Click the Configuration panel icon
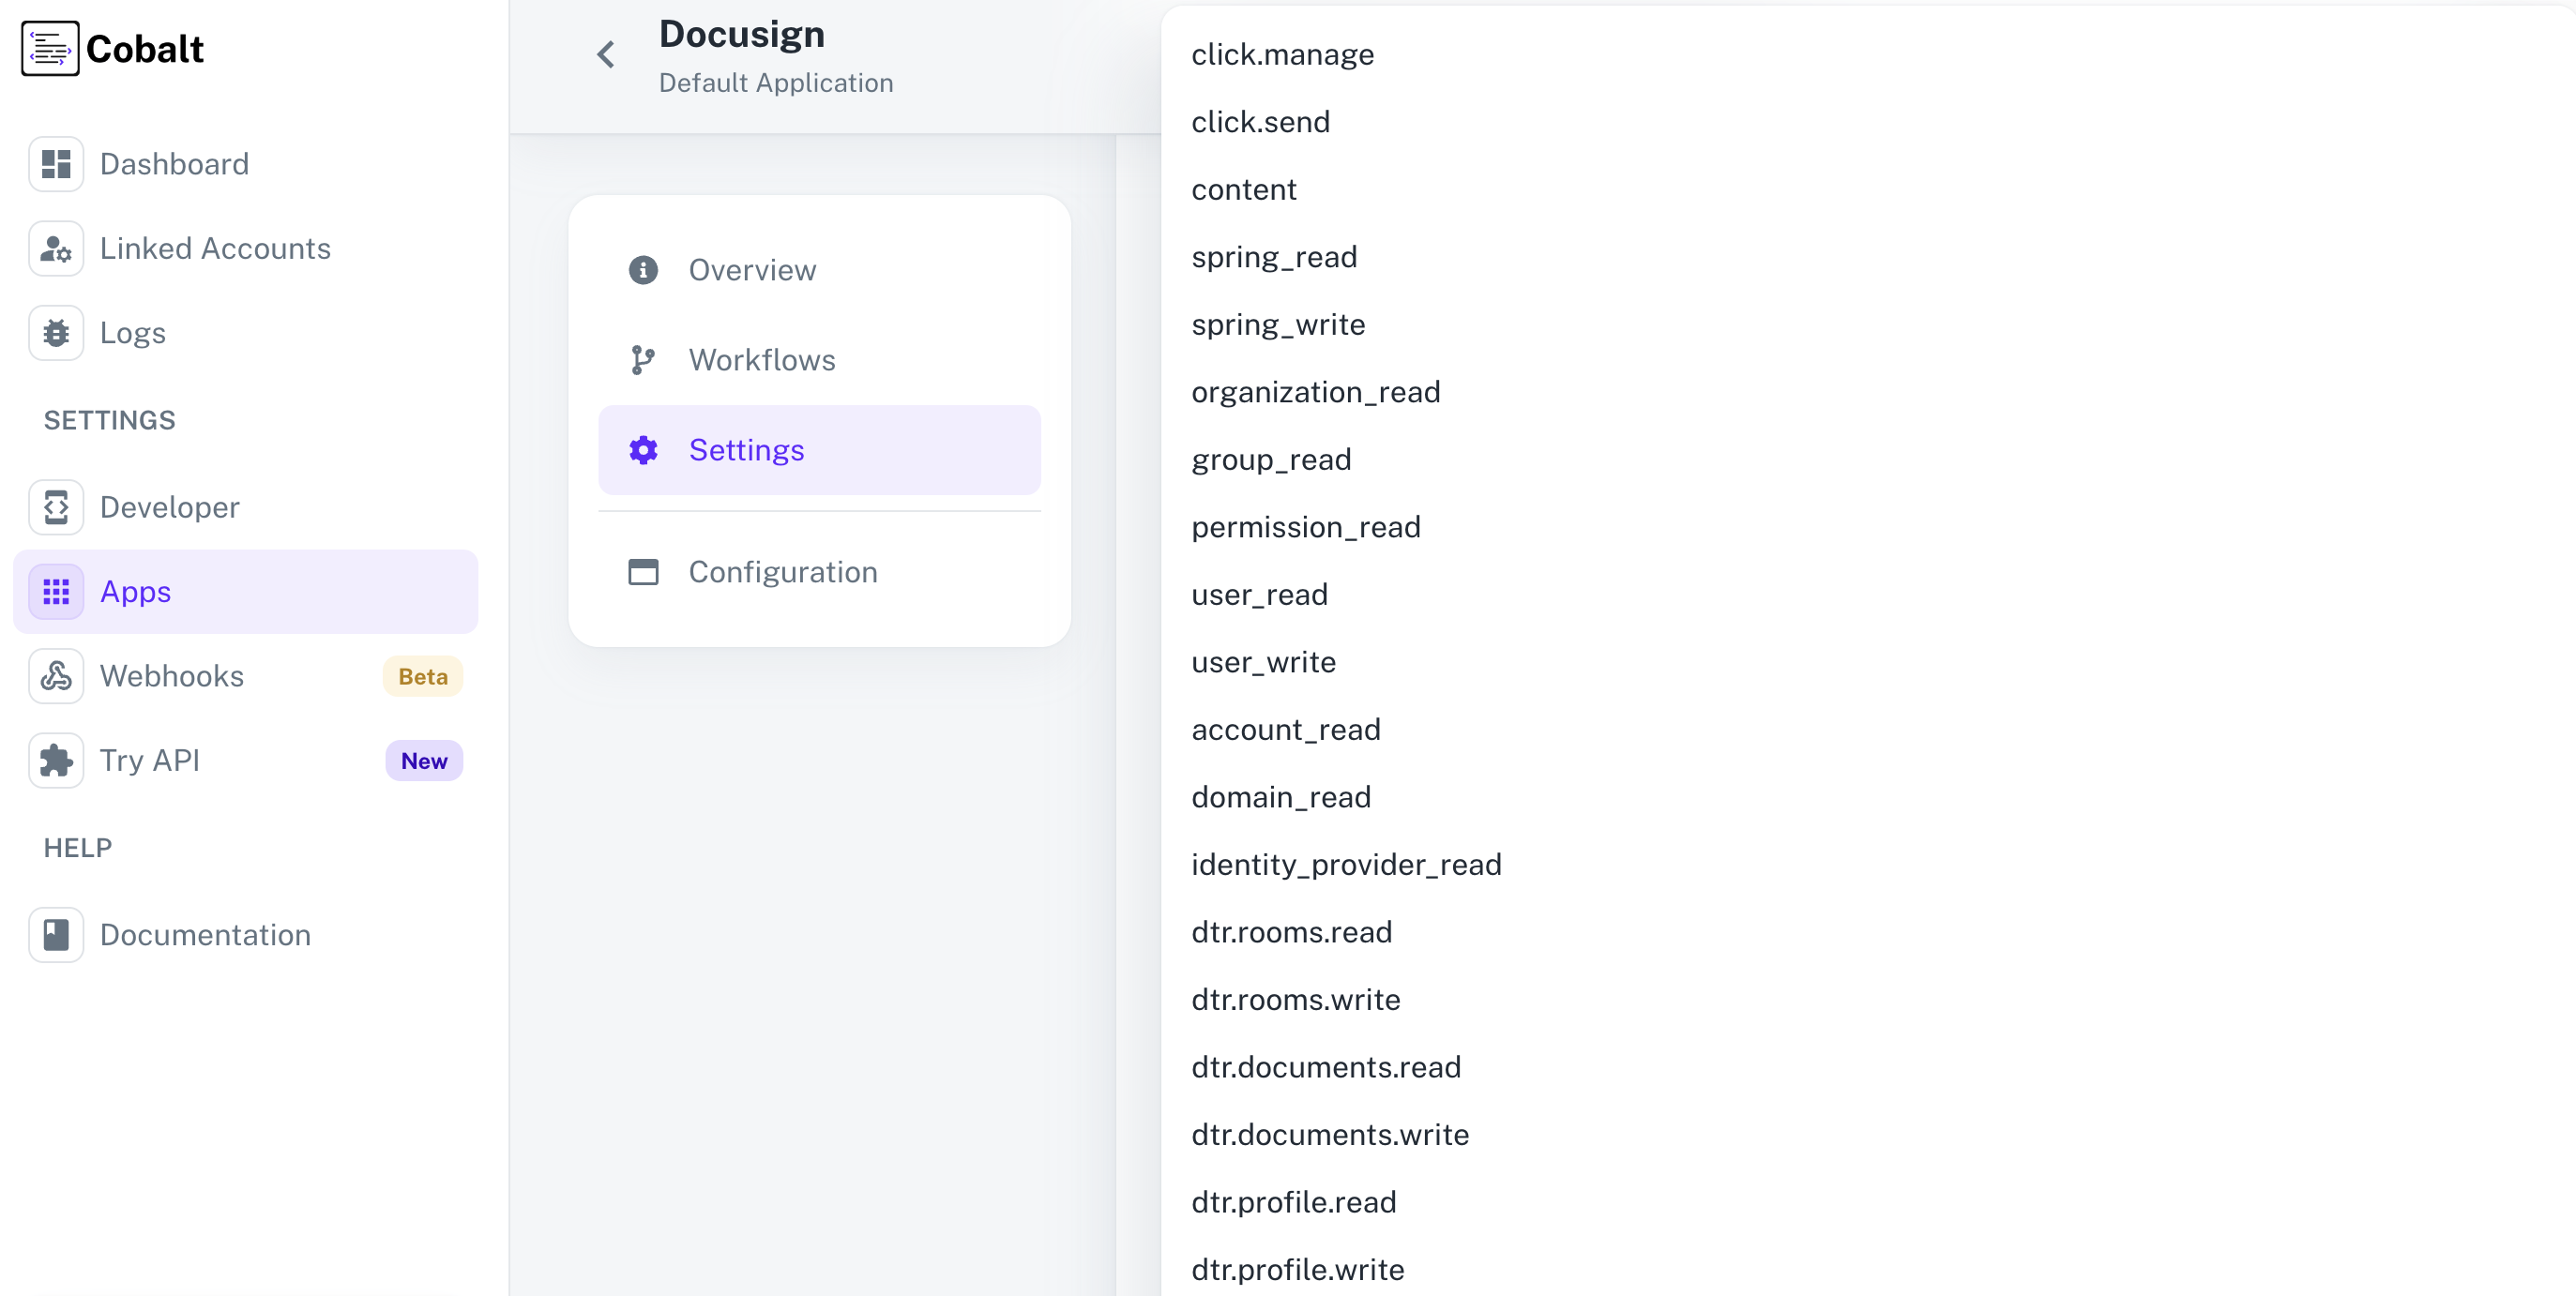 642,571
